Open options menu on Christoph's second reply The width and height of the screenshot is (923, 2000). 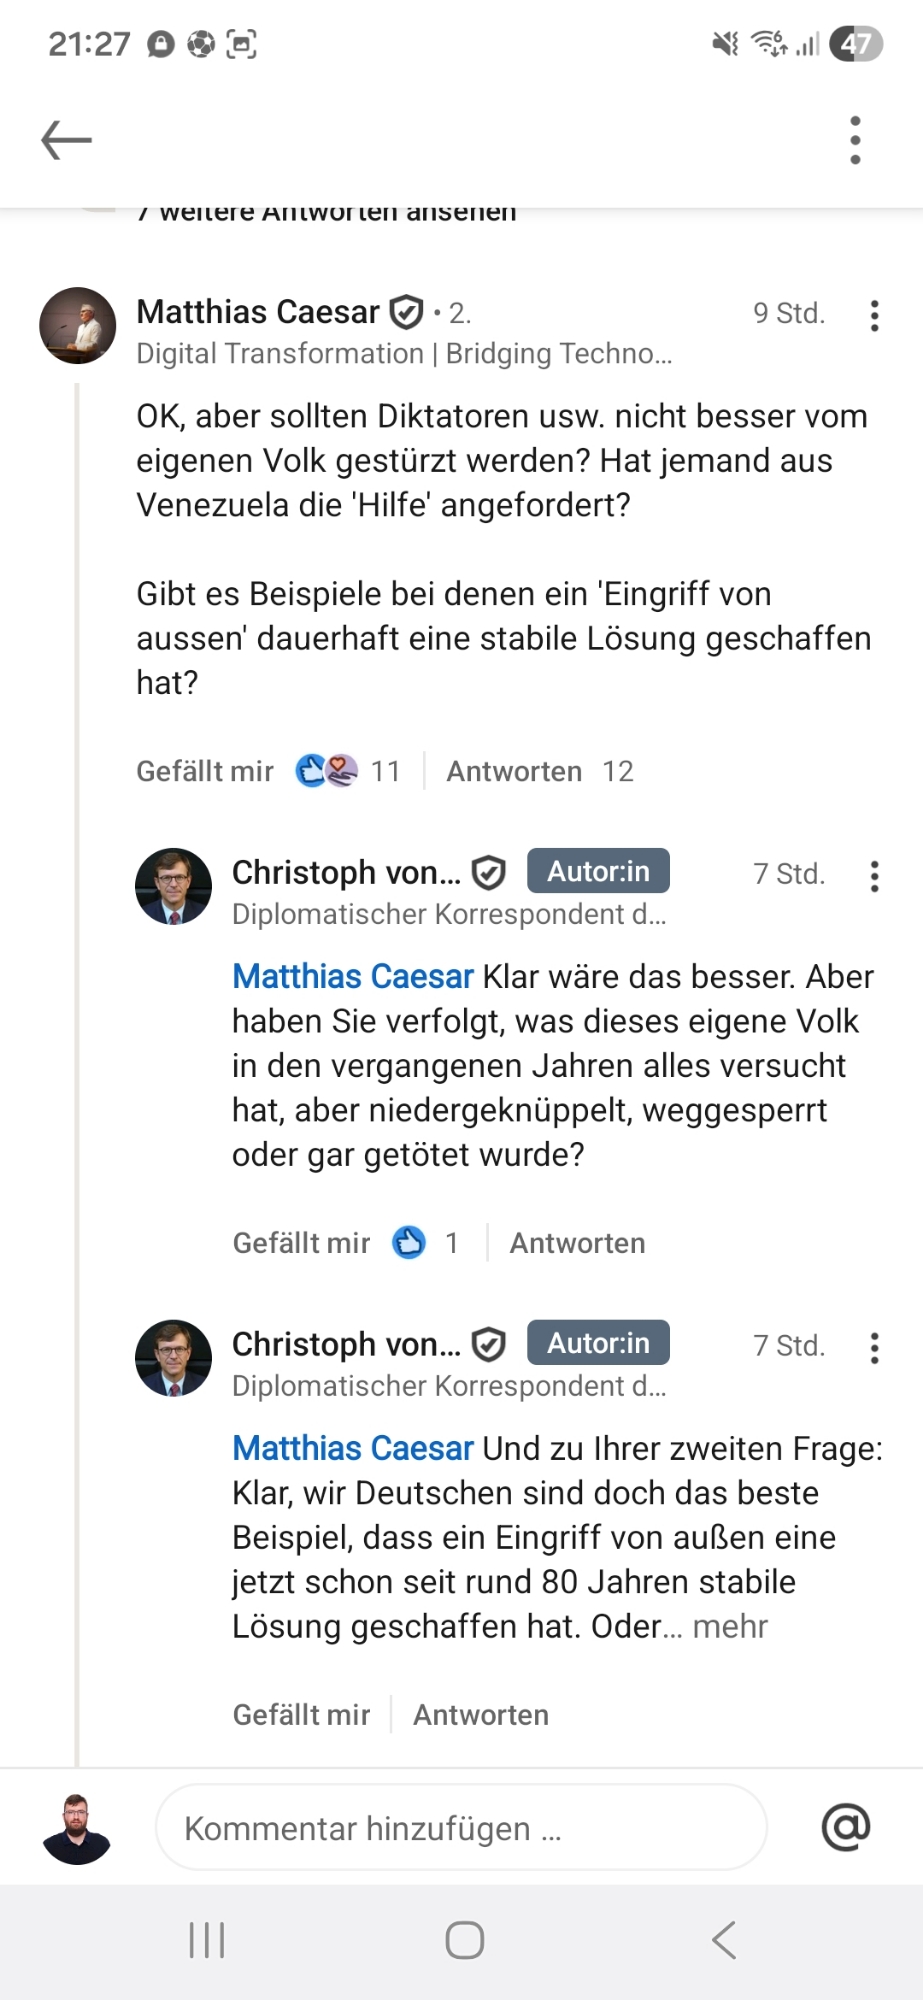[x=874, y=1347]
